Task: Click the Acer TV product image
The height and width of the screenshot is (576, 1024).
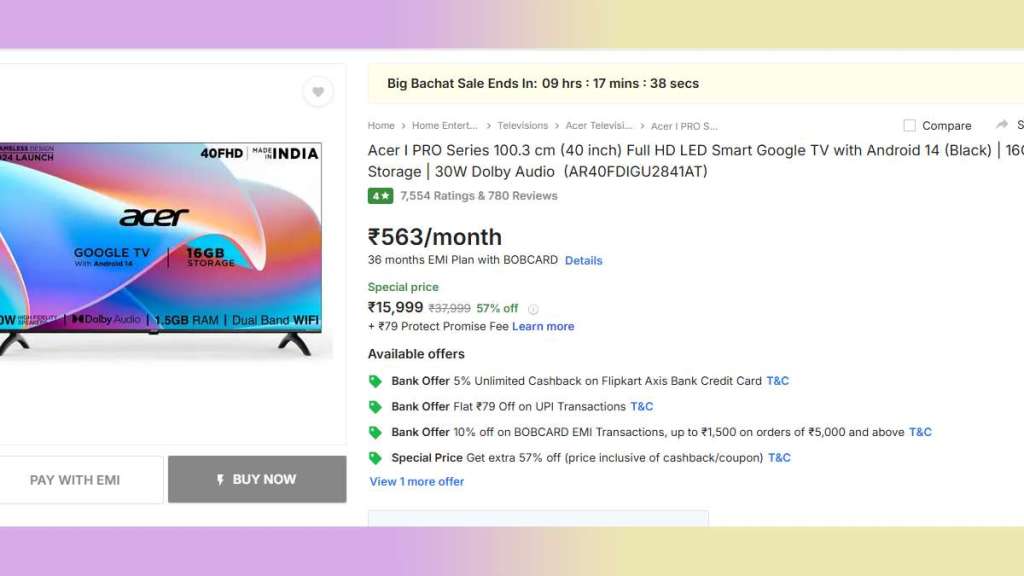Action: point(160,245)
